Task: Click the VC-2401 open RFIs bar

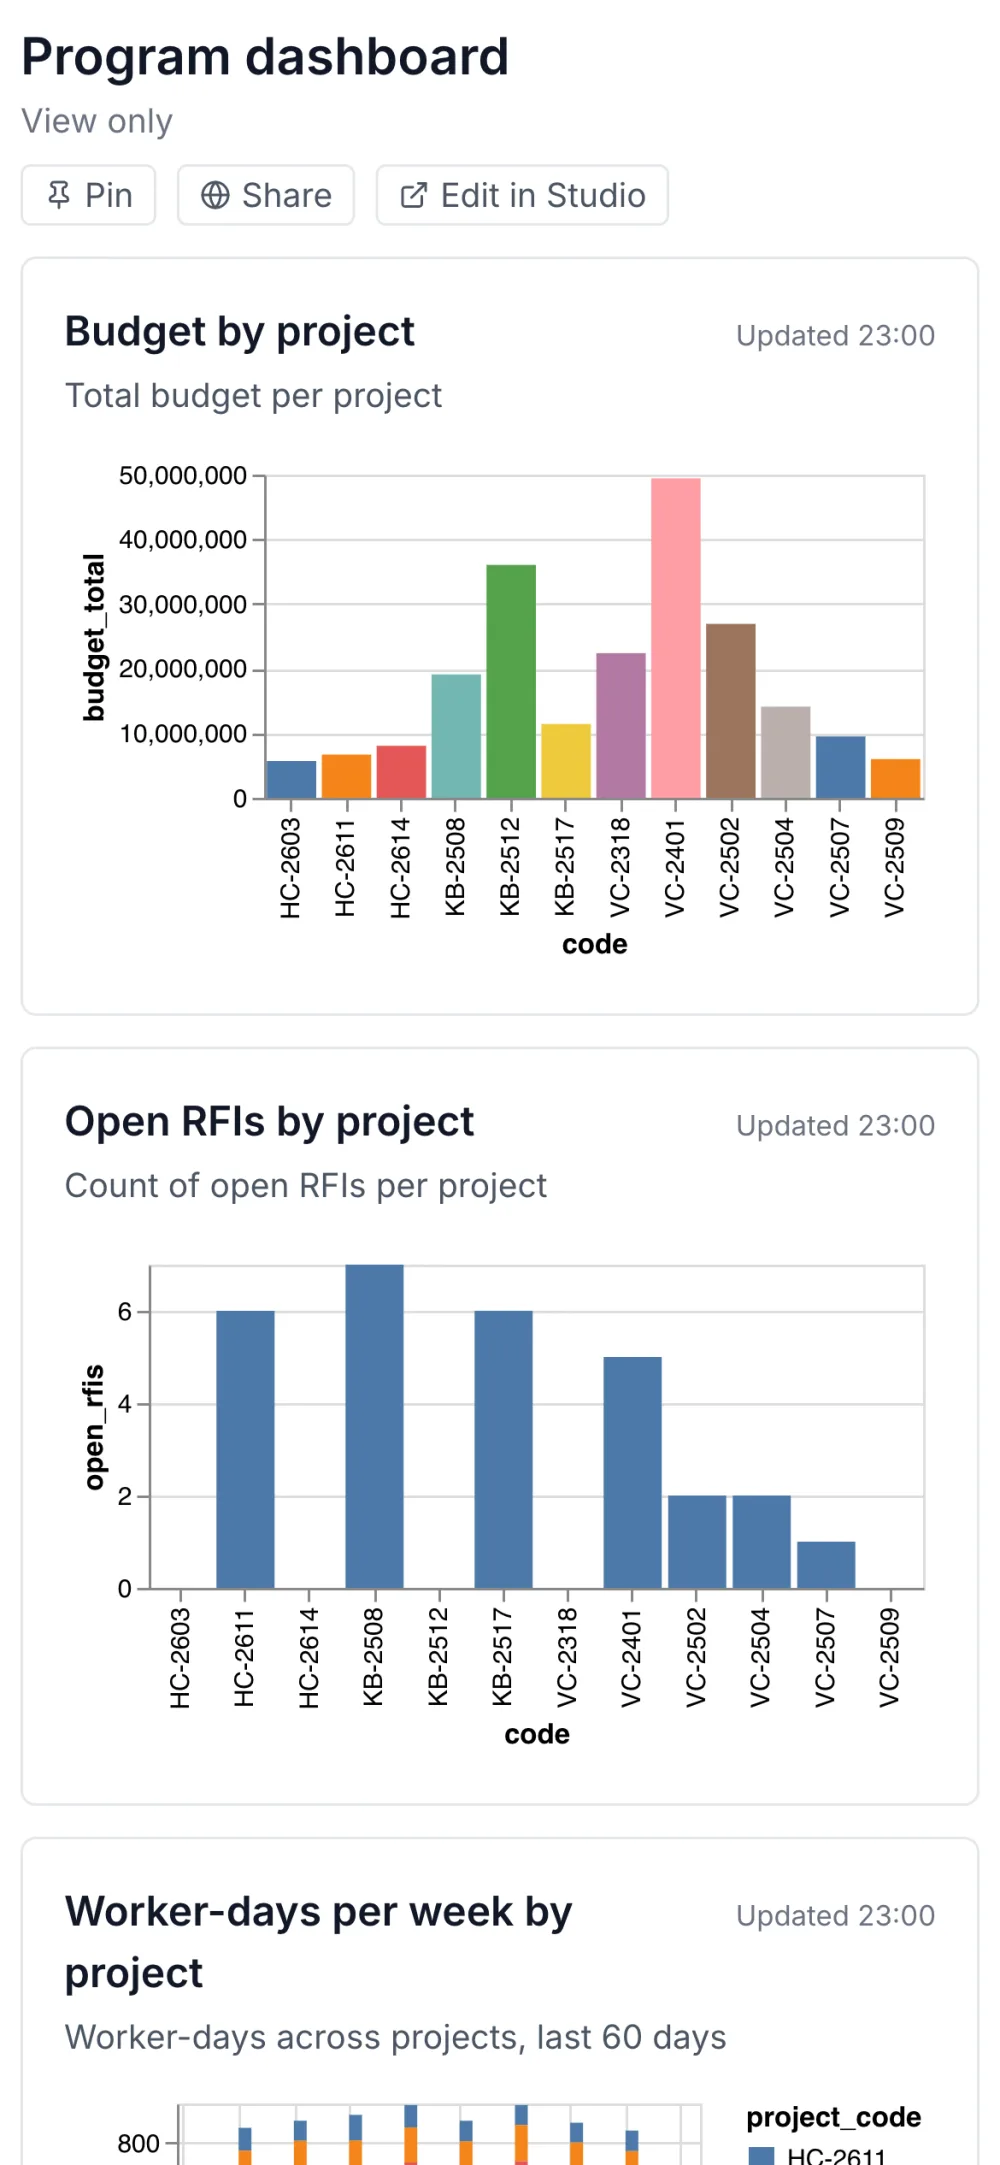Action: pos(632,1472)
